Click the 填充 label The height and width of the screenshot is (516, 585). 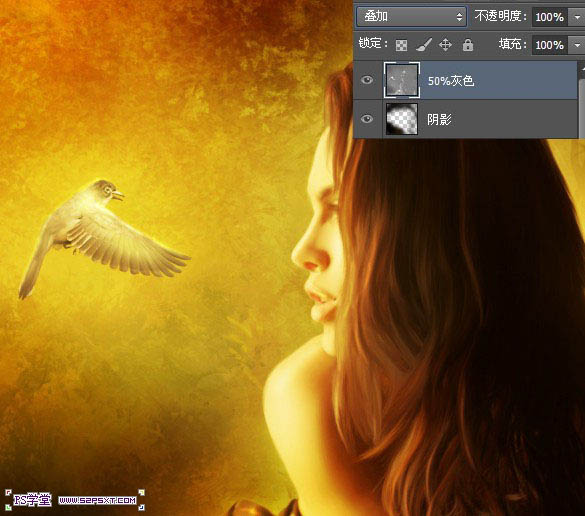pyautogui.click(x=513, y=44)
